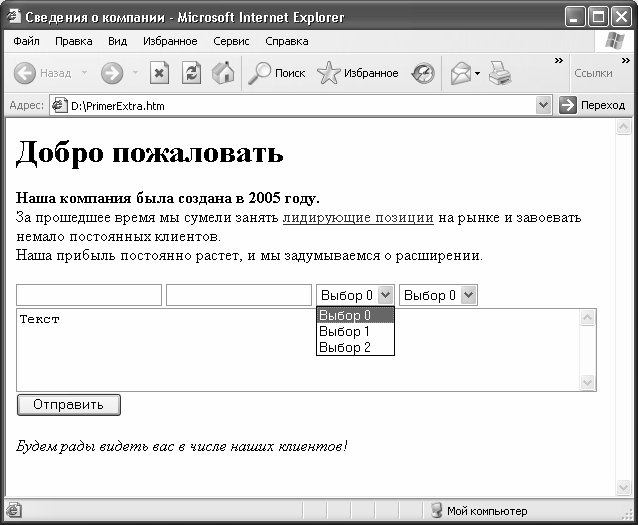638x525 pixels.
Task: Open Favorites (Избранное) star toolbar button
Action: click(x=358, y=73)
